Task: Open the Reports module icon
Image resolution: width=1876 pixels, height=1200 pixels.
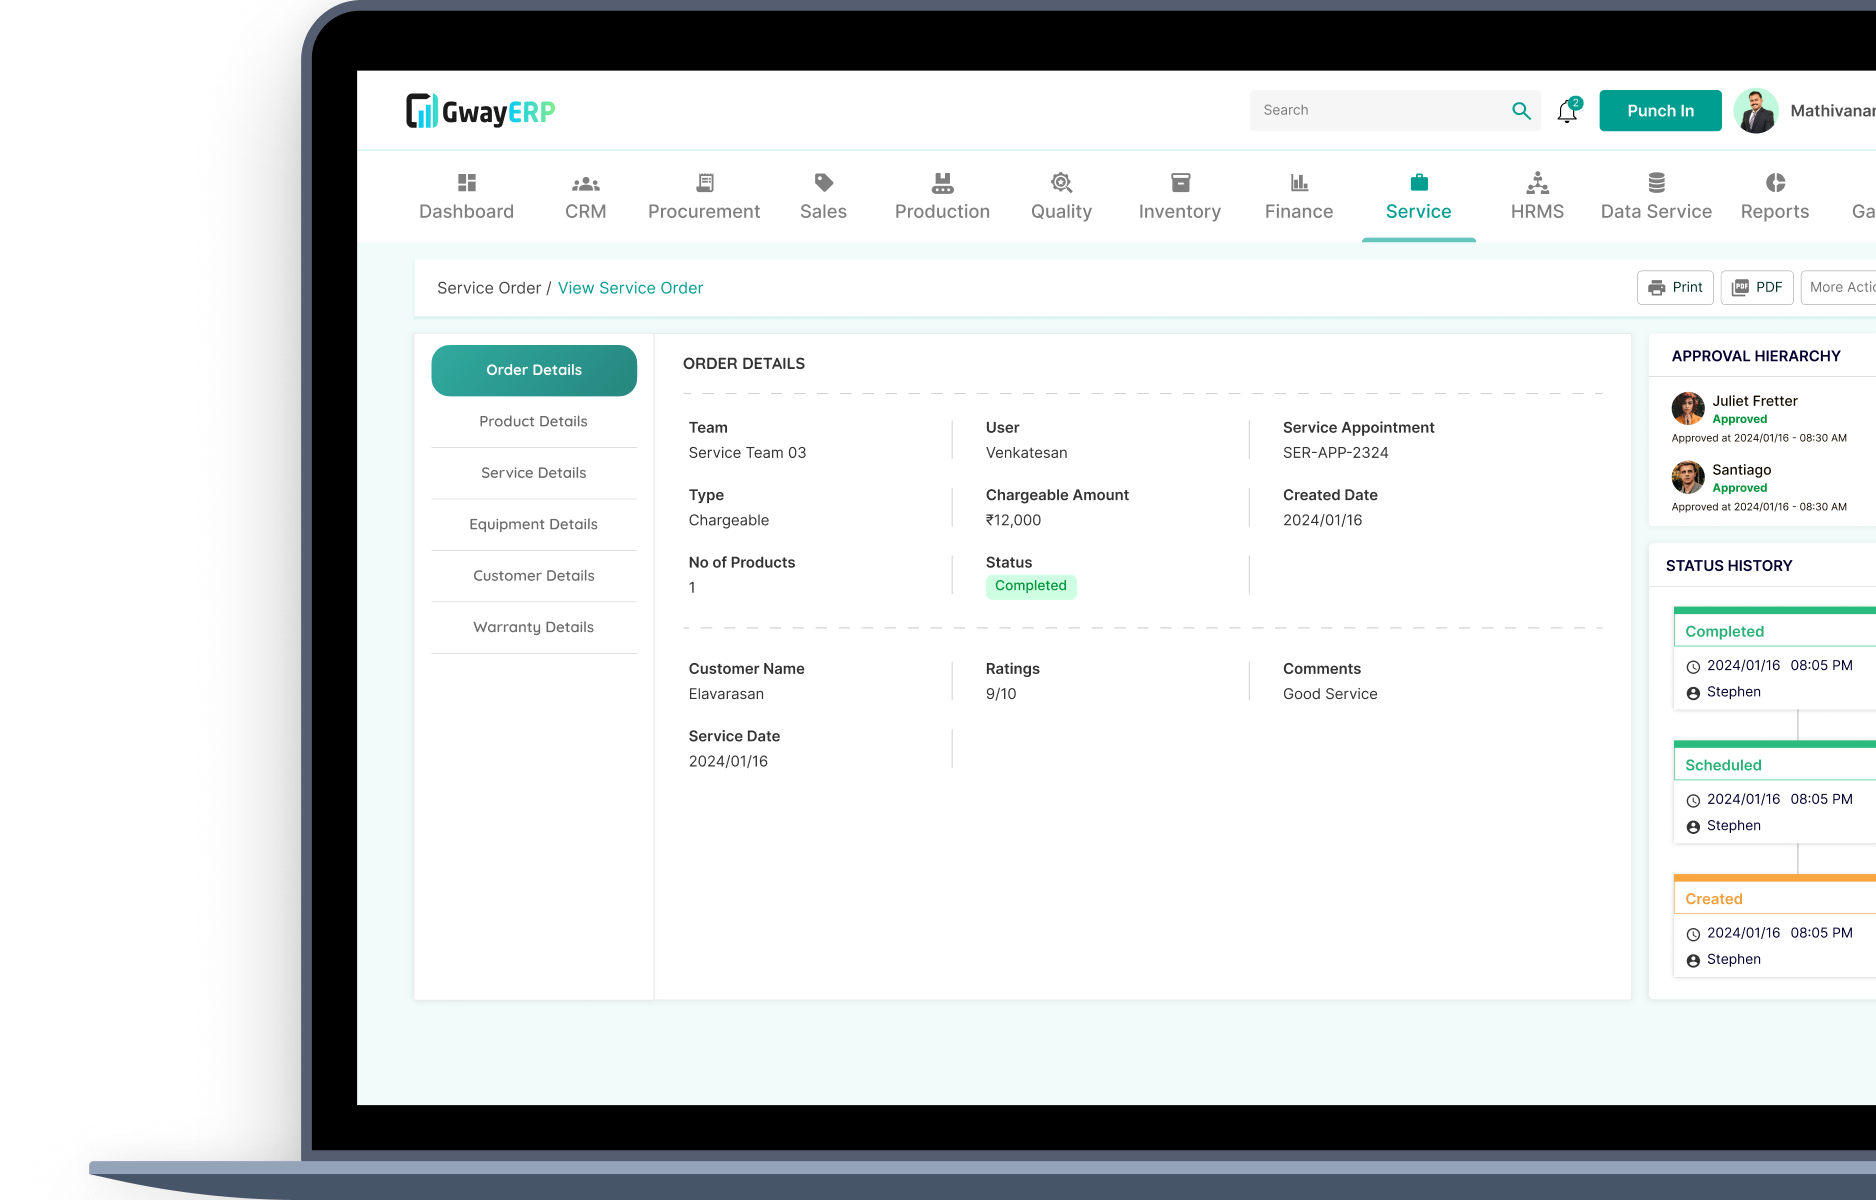Action: coord(1775,182)
